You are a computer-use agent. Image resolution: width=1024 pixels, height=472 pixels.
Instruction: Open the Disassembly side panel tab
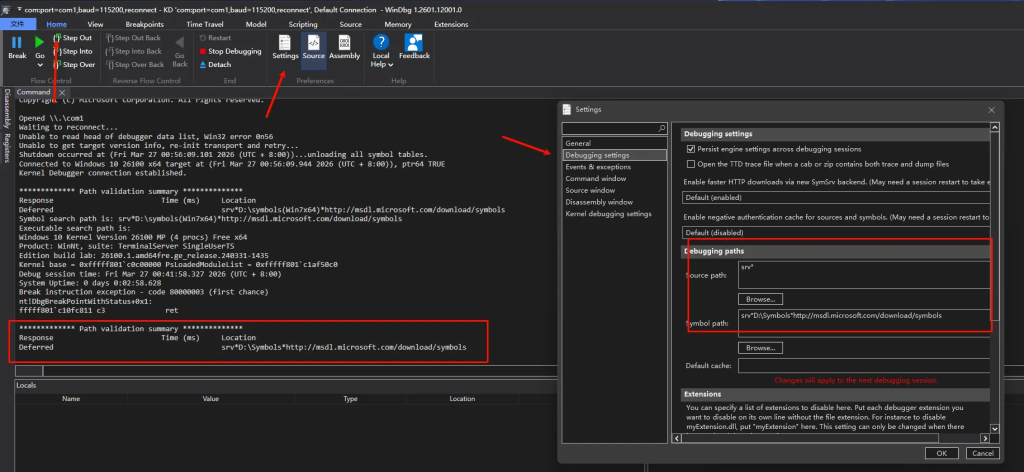[x=7, y=108]
